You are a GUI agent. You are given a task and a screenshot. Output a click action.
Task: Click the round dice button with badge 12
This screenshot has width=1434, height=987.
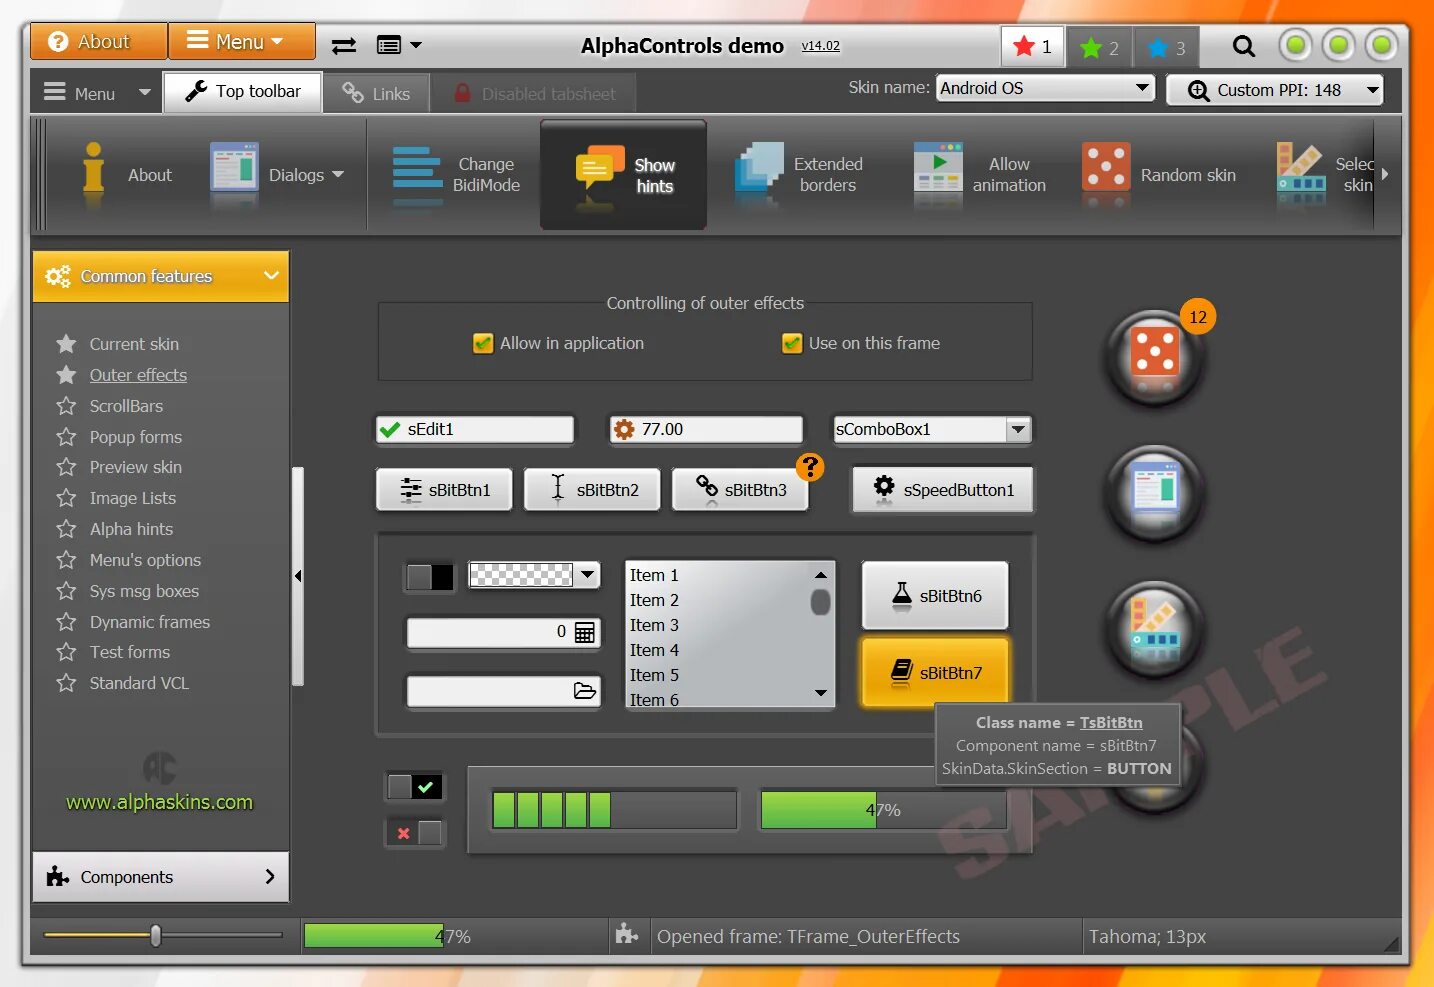1155,357
